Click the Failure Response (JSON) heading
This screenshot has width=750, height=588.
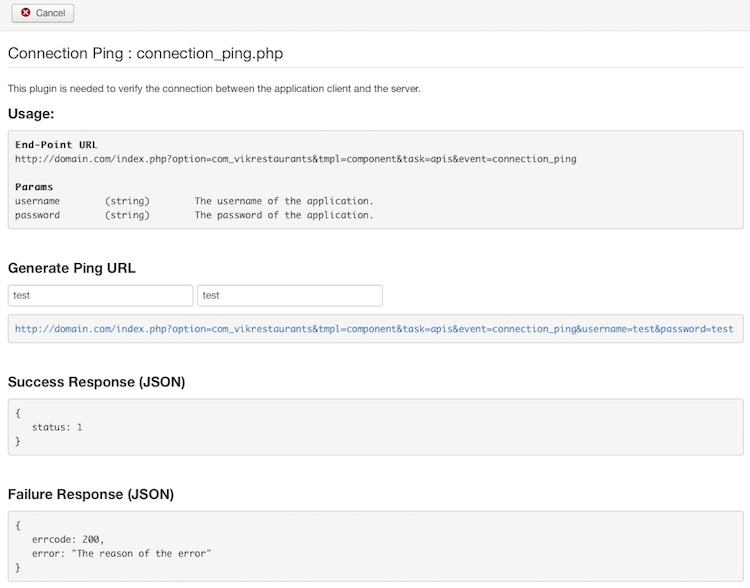click(91, 494)
